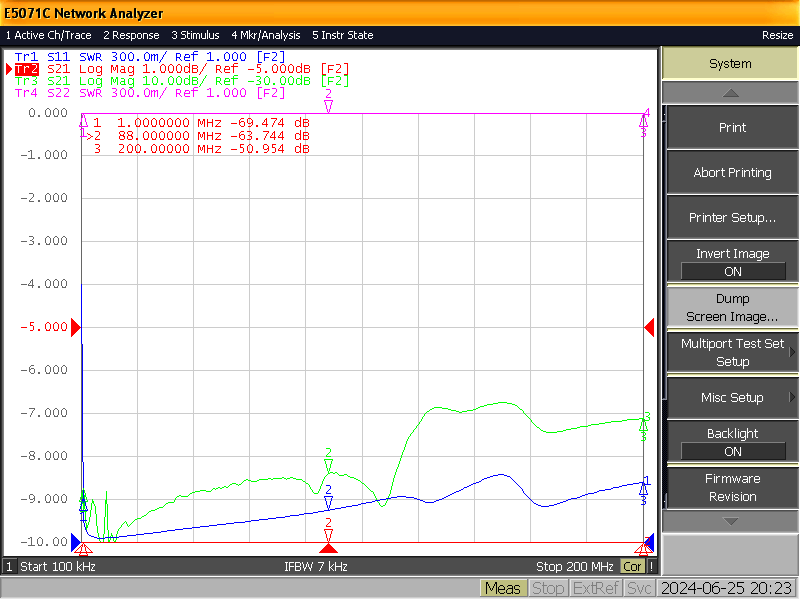Click blue marker 3 at right edge
The width and height of the screenshot is (800, 600).
coord(644,491)
